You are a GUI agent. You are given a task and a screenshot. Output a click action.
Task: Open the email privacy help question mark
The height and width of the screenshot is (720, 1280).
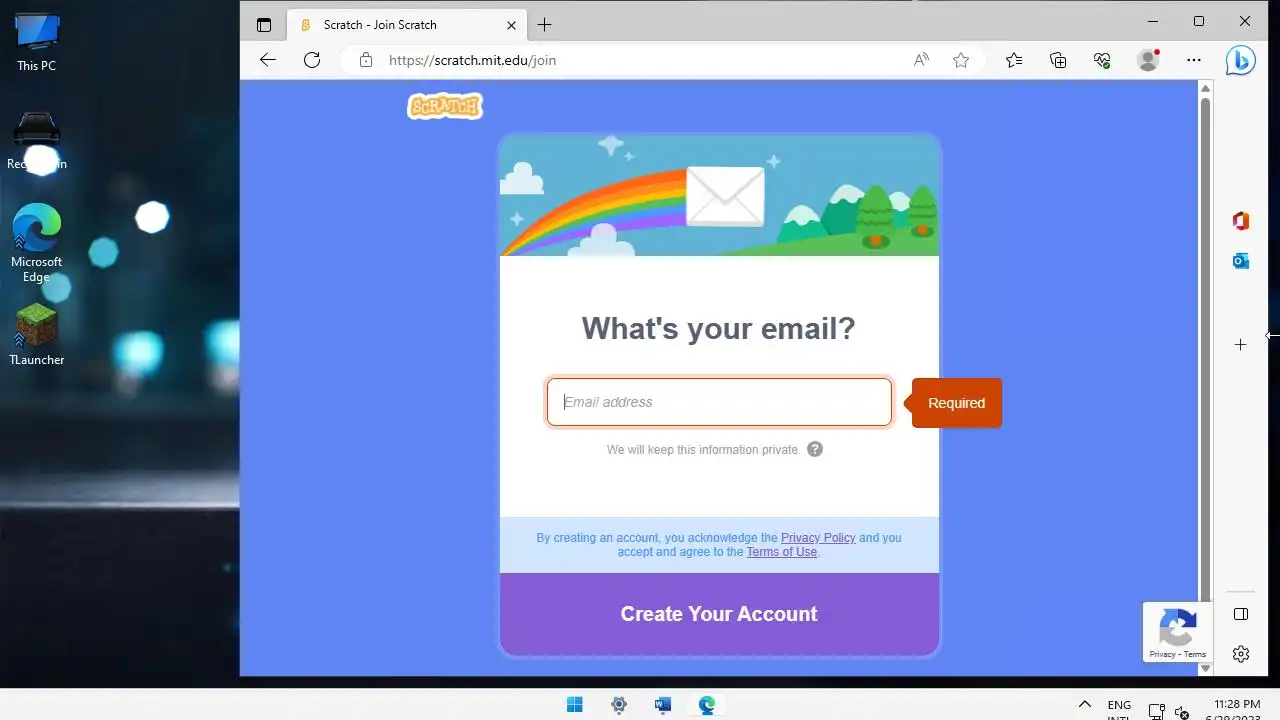815,449
